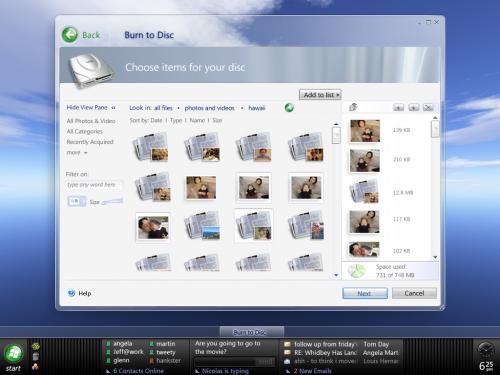Click the envelope icon beside 'follow up from friday'

tap(287, 344)
